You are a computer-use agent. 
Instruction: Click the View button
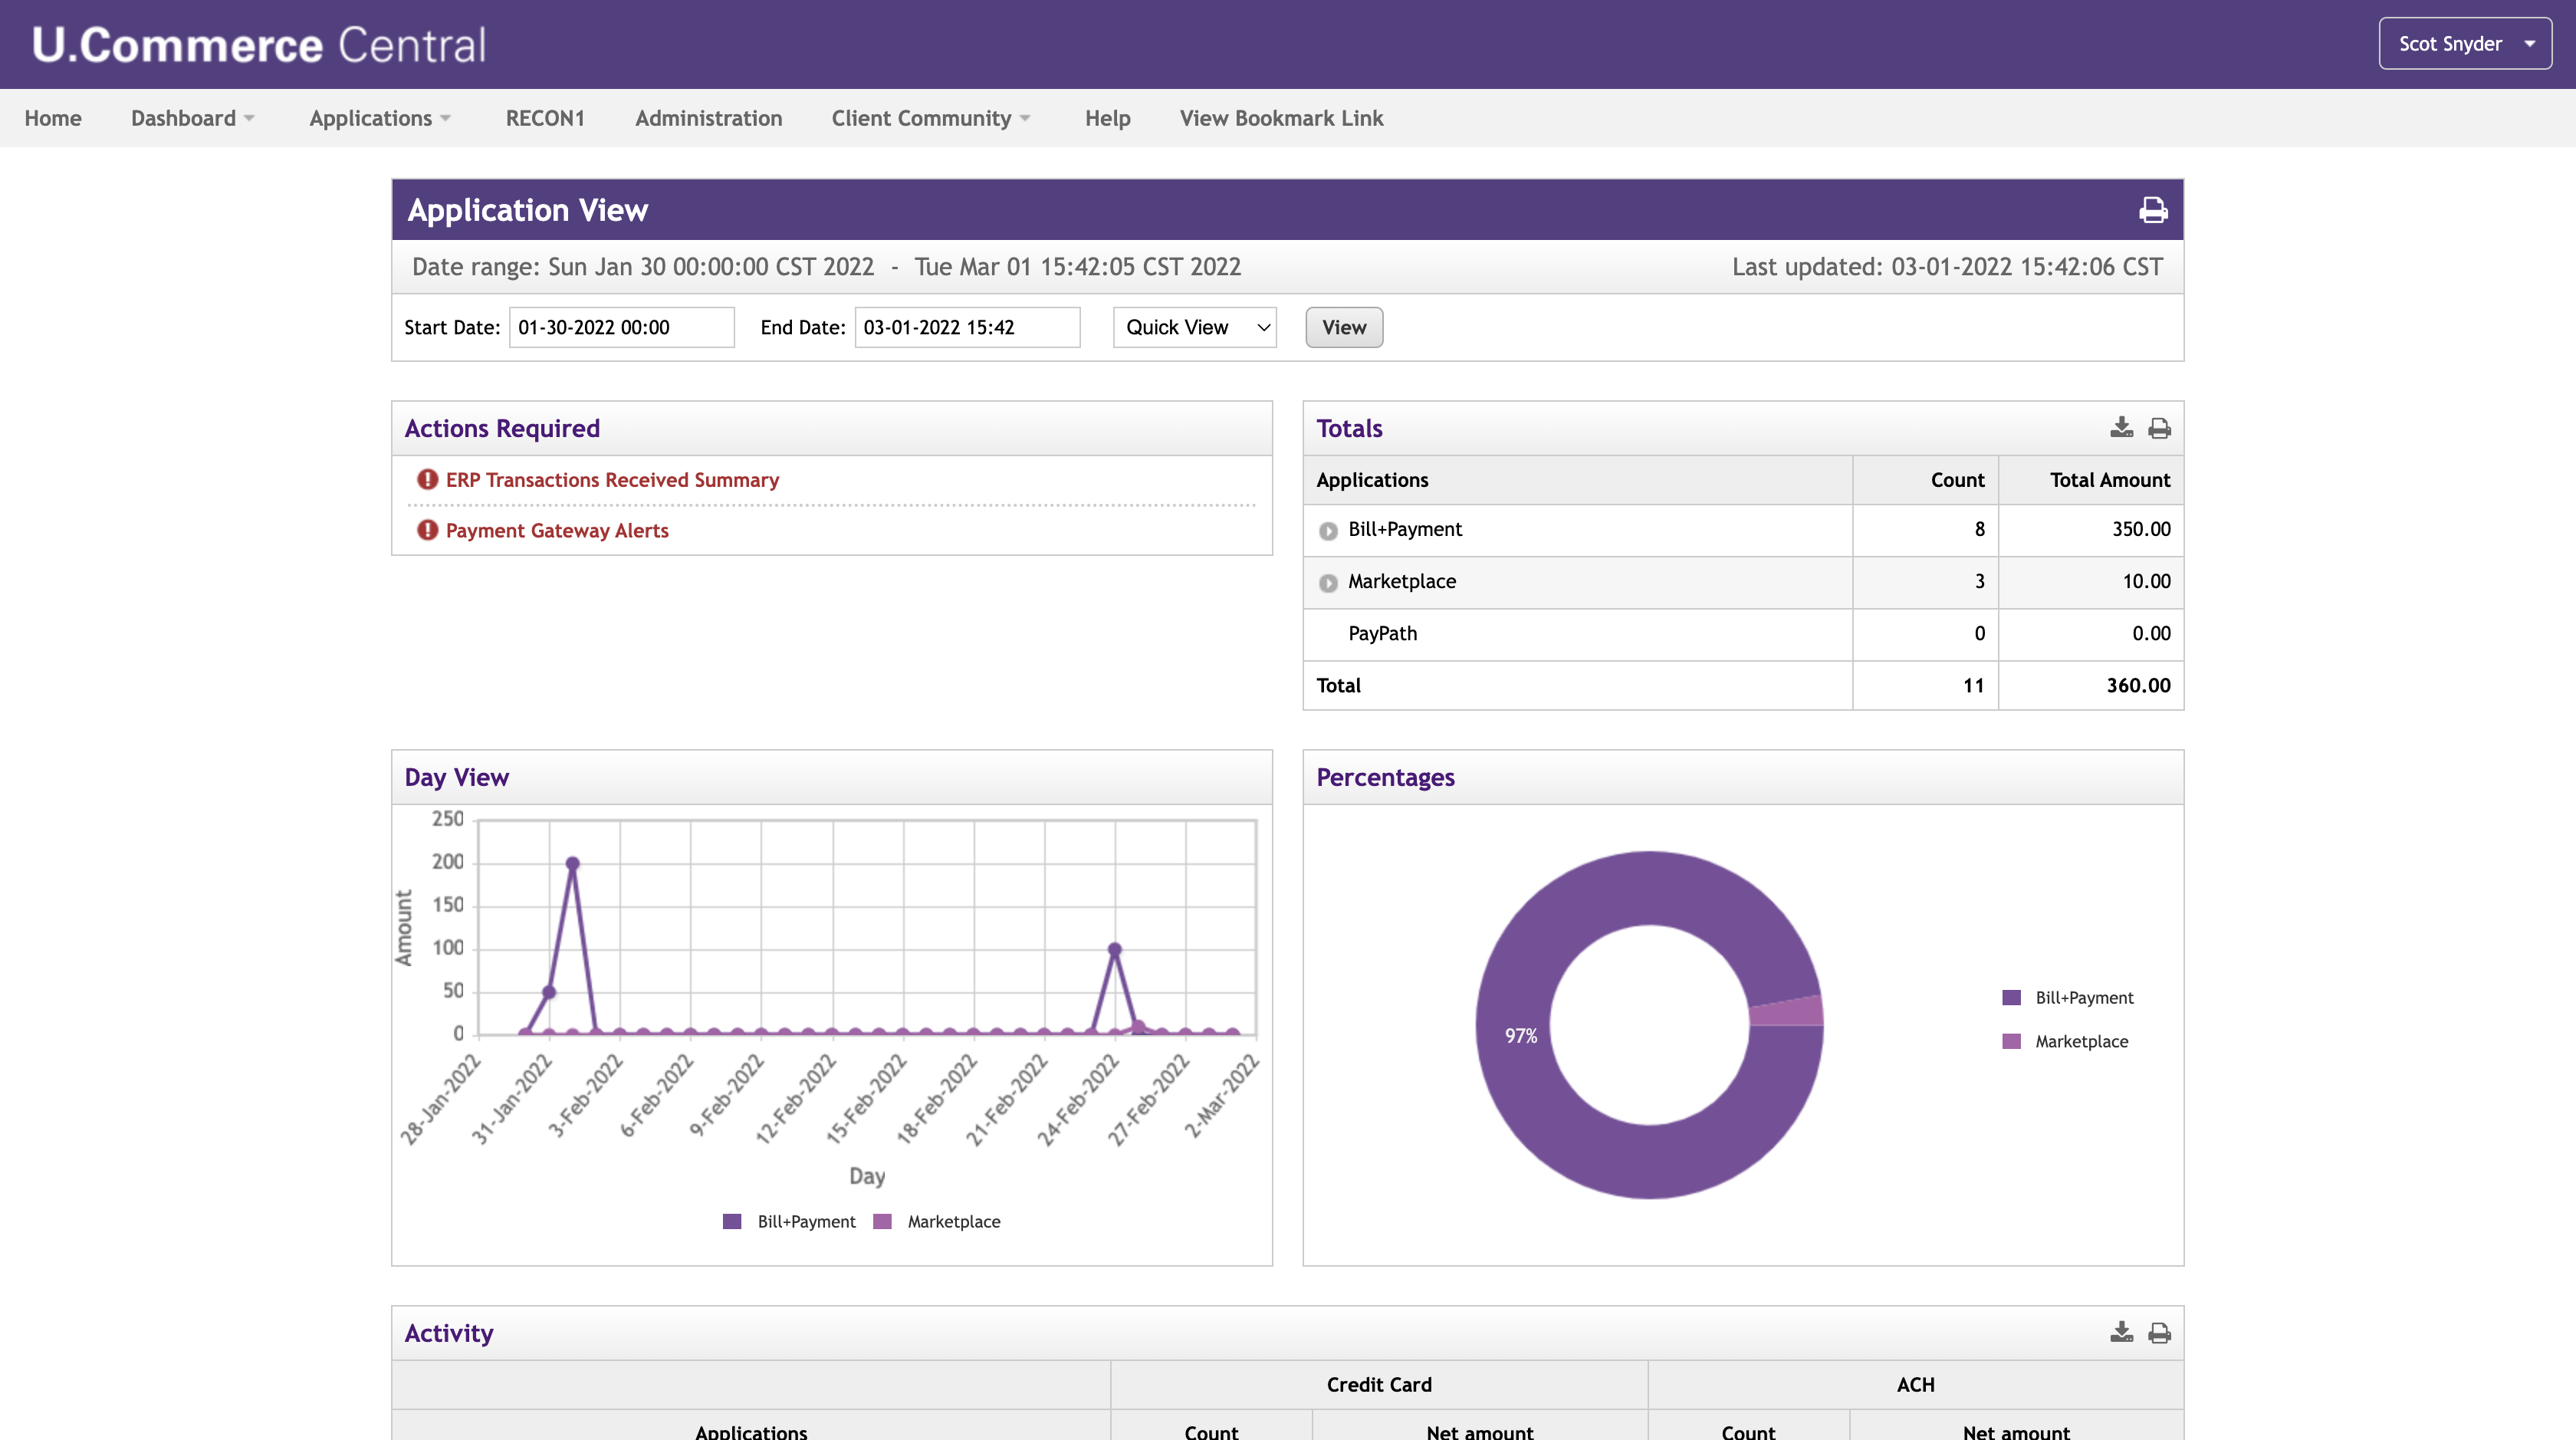[x=1343, y=327]
